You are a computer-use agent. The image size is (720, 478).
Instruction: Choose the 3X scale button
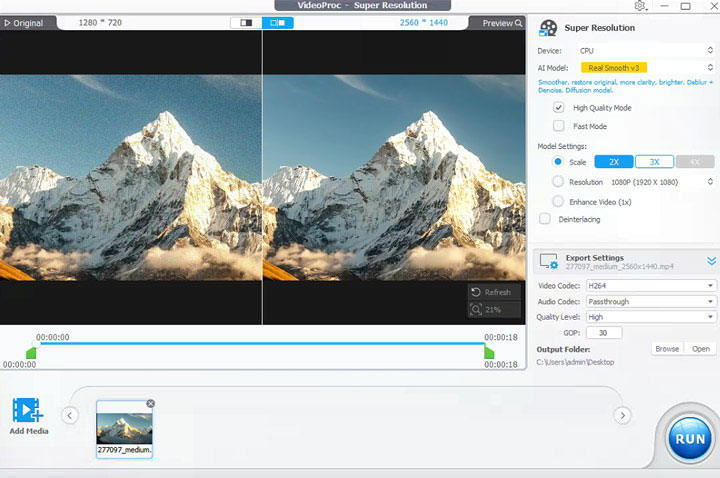tap(654, 162)
